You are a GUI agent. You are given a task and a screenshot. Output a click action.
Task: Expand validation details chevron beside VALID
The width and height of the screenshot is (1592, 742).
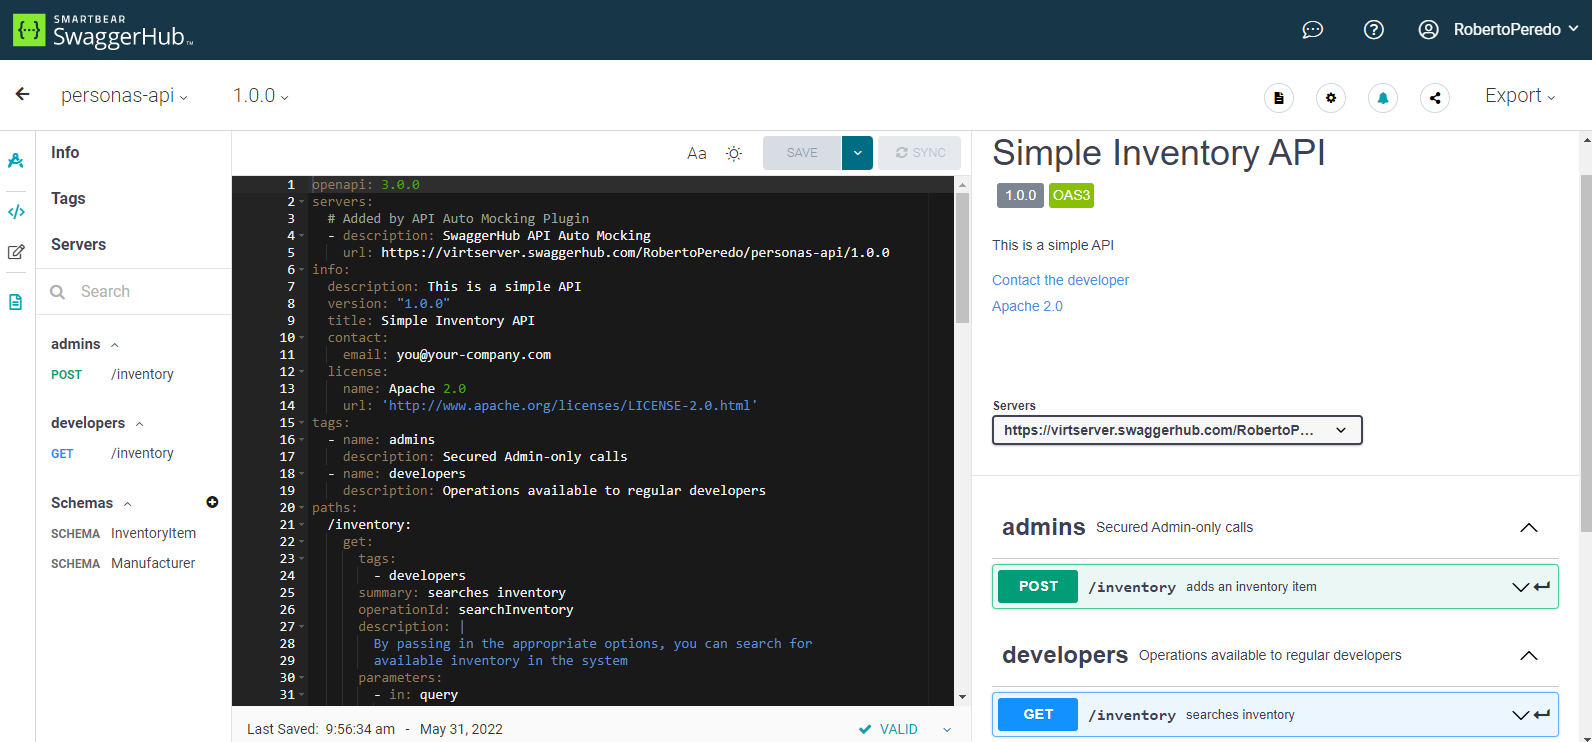(947, 730)
